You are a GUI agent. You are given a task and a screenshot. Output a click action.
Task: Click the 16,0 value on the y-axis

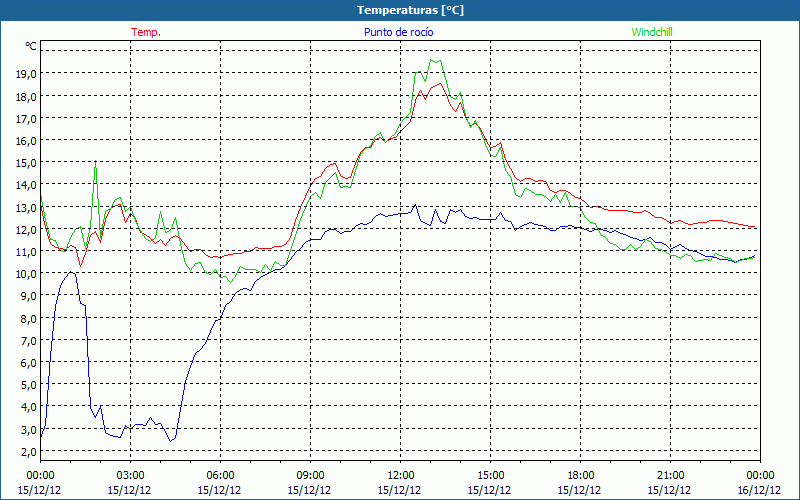pyautogui.click(x=26, y=141)
